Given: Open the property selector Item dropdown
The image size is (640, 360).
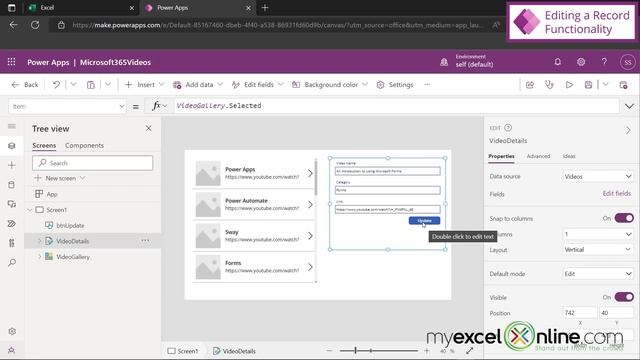Looking at the screenshot, I should coord(67,106).
